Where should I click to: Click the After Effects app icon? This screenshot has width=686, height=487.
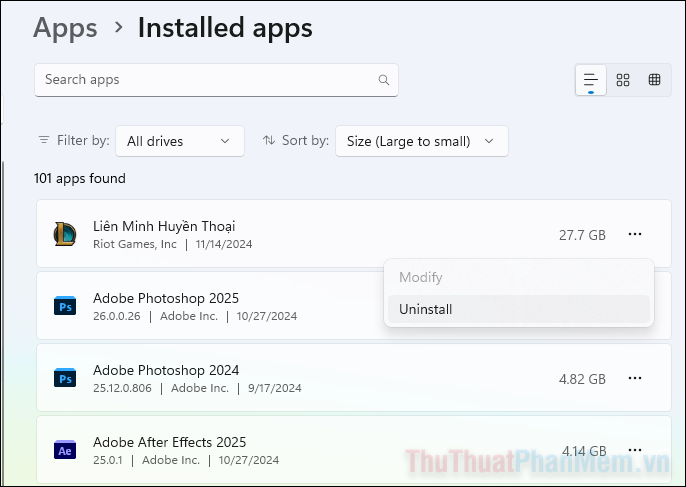click(65, 450)
